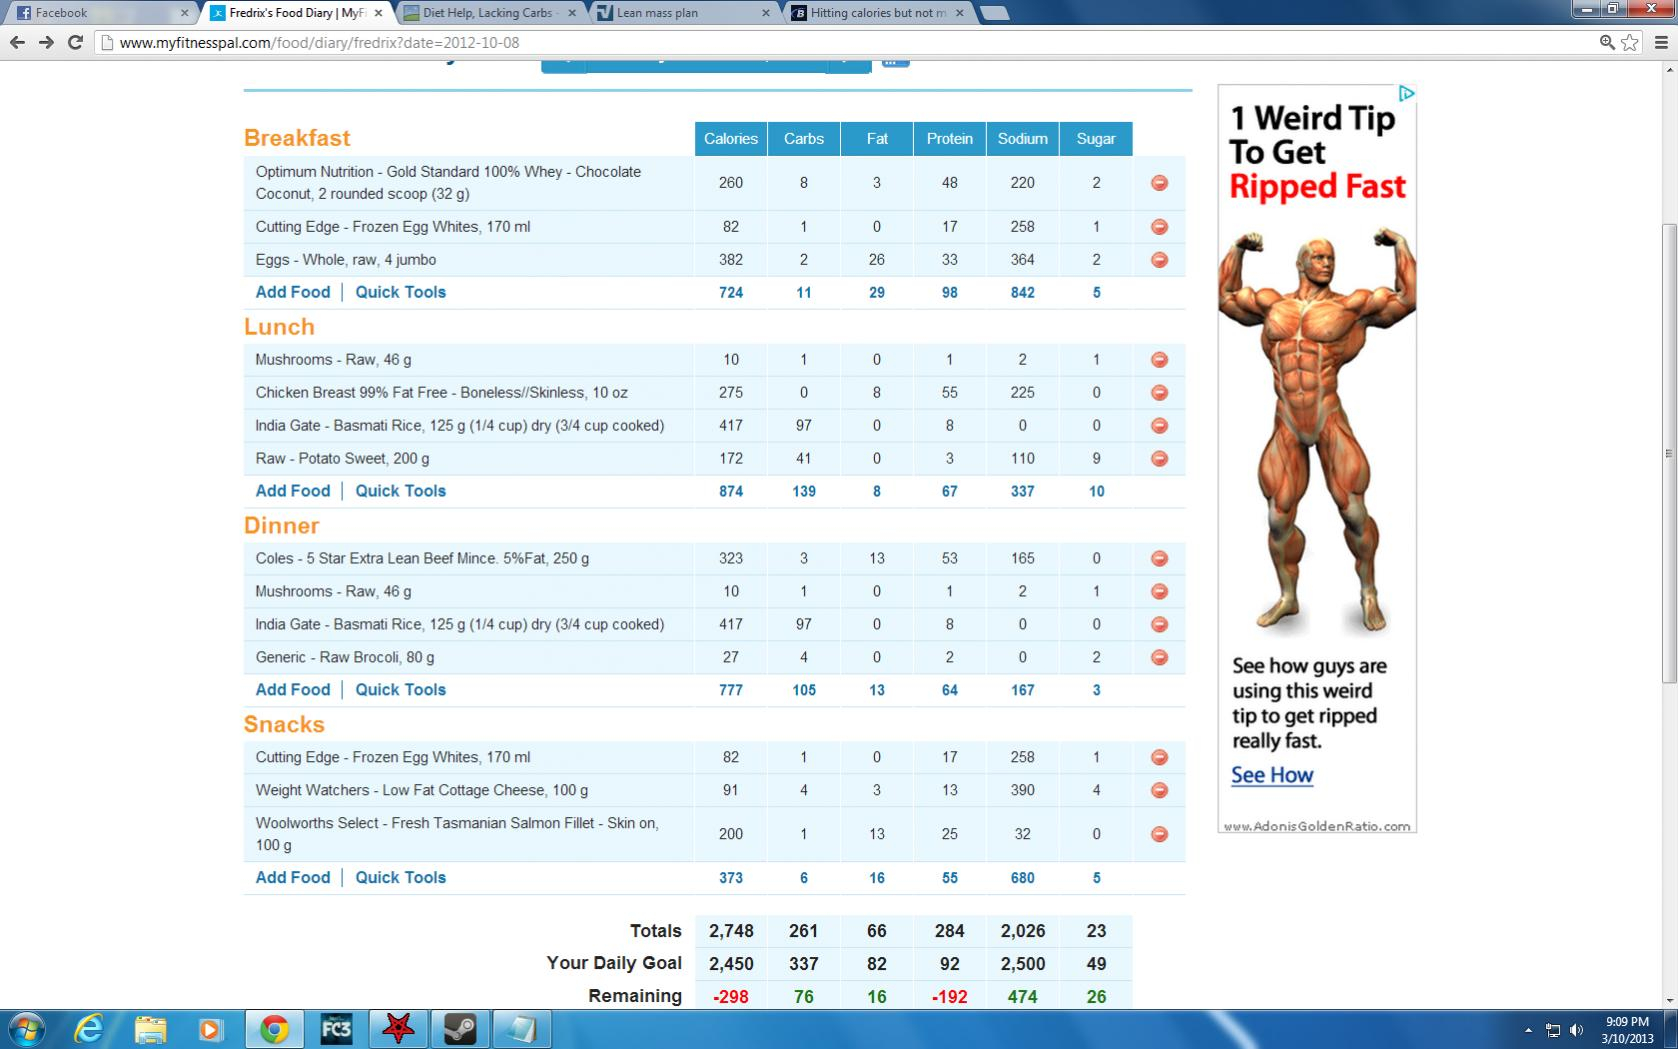The image size is (1678, 1049).
Task: Click the total calories value 2,748
Action: pyautogui.click(x=731, y=931)
